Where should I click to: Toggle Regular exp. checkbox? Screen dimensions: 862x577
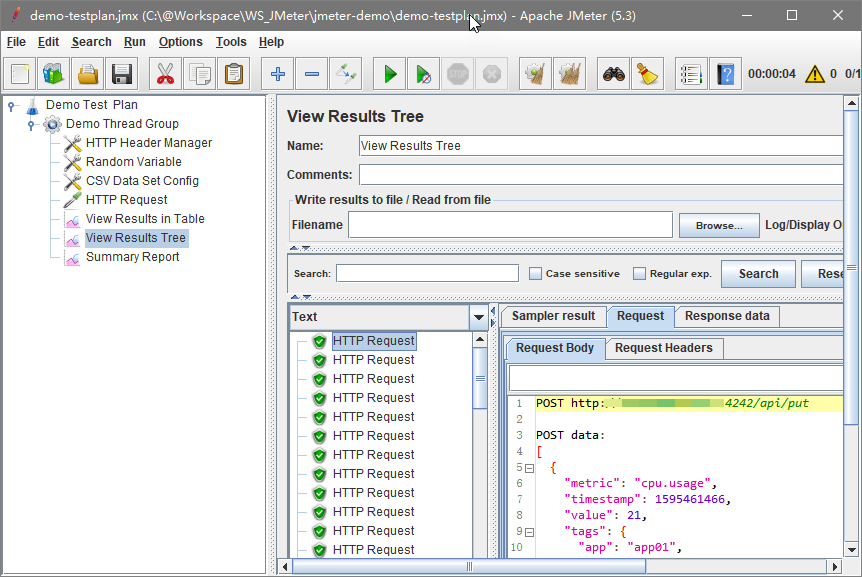point(639,274)
